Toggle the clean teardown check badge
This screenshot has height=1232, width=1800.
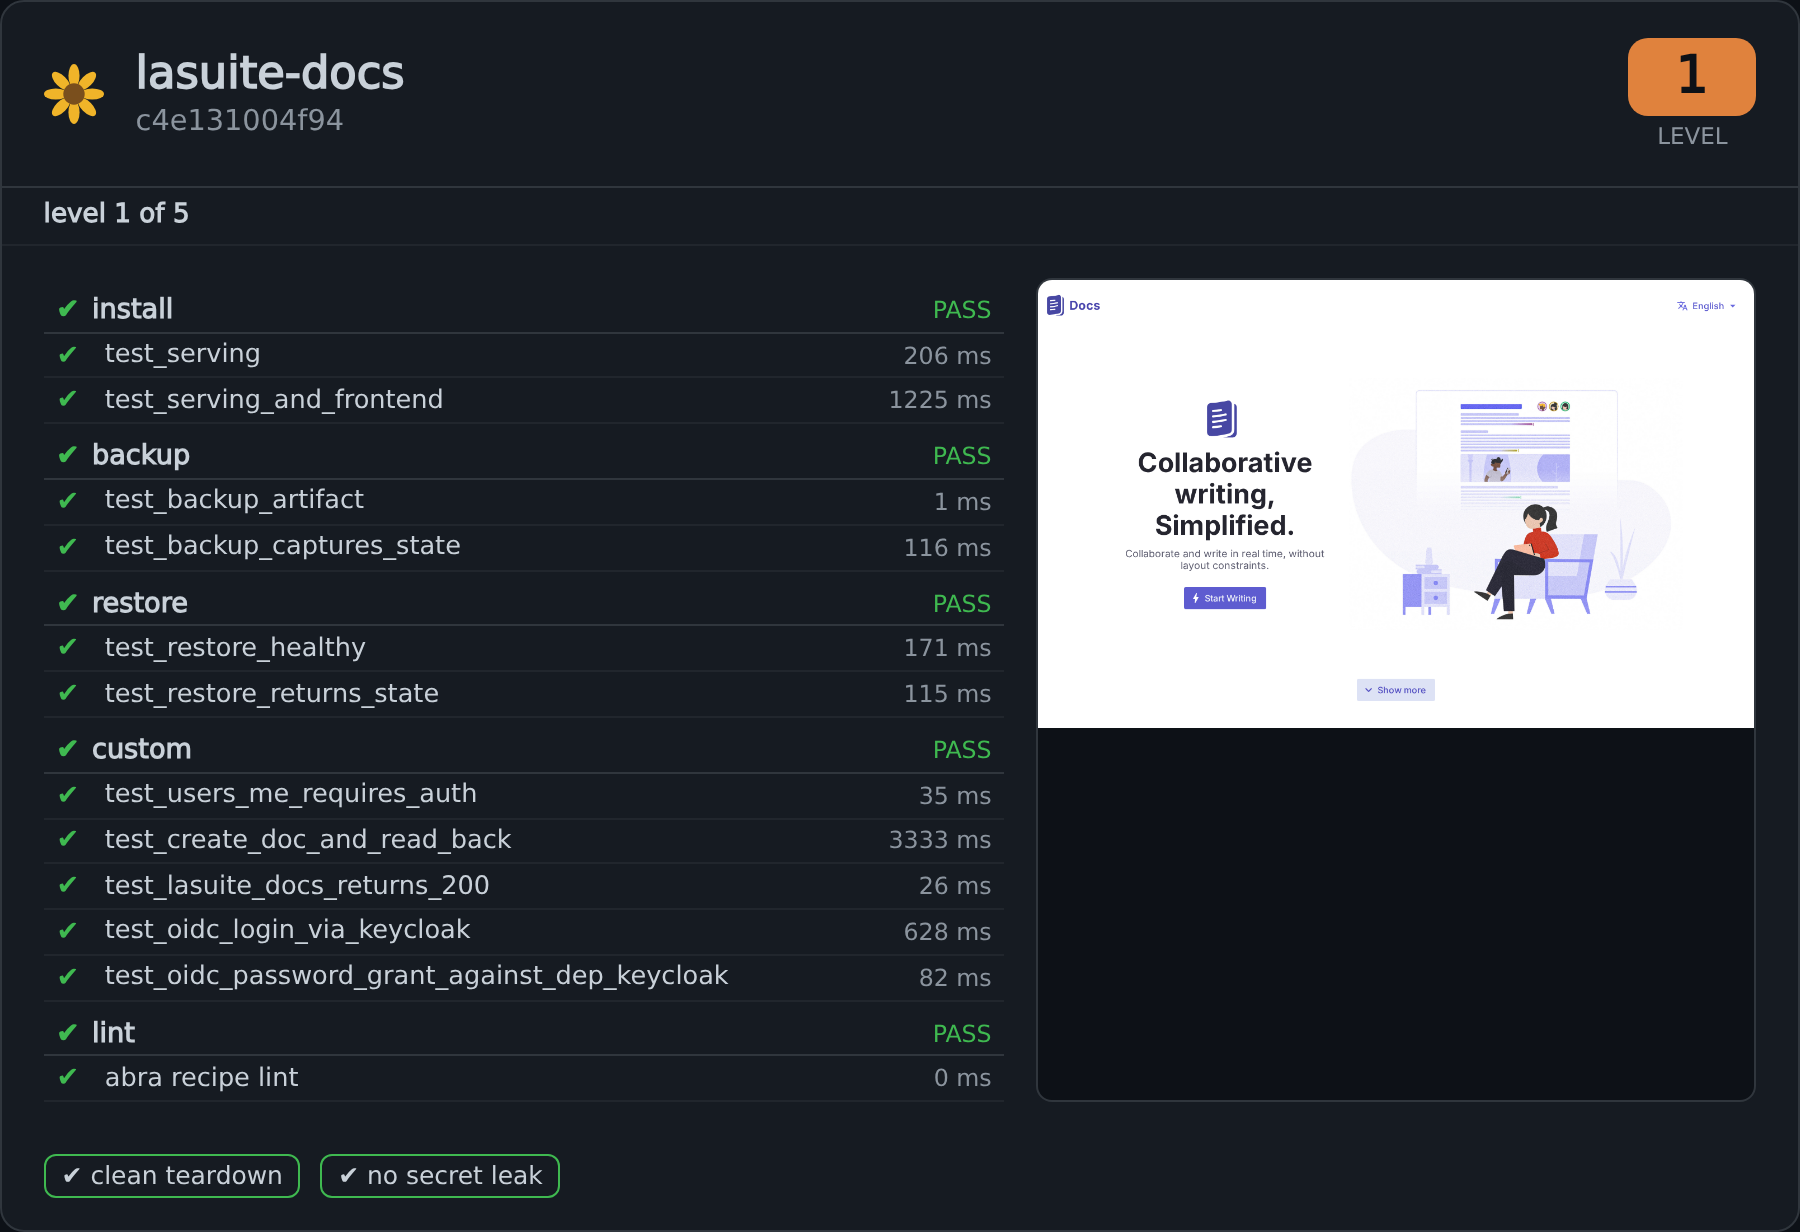click(172, 1175)
